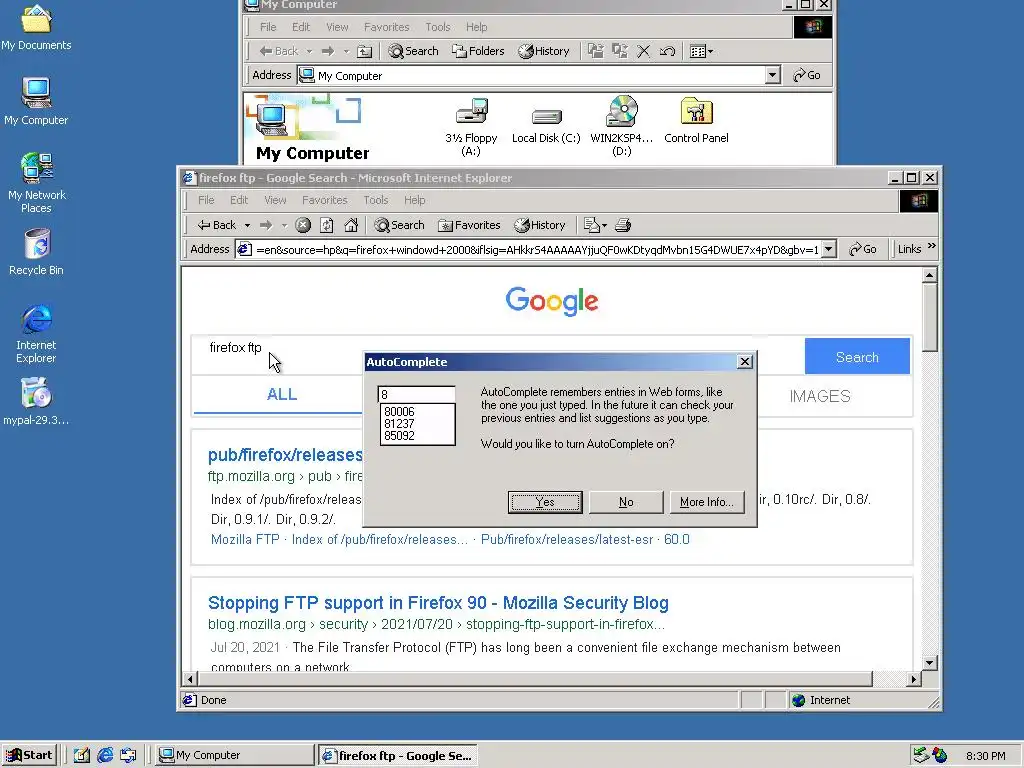This screenshot has width=1024, height=768.
Task: Click History button in Internet Explorer toolbar
Action: 539,225
